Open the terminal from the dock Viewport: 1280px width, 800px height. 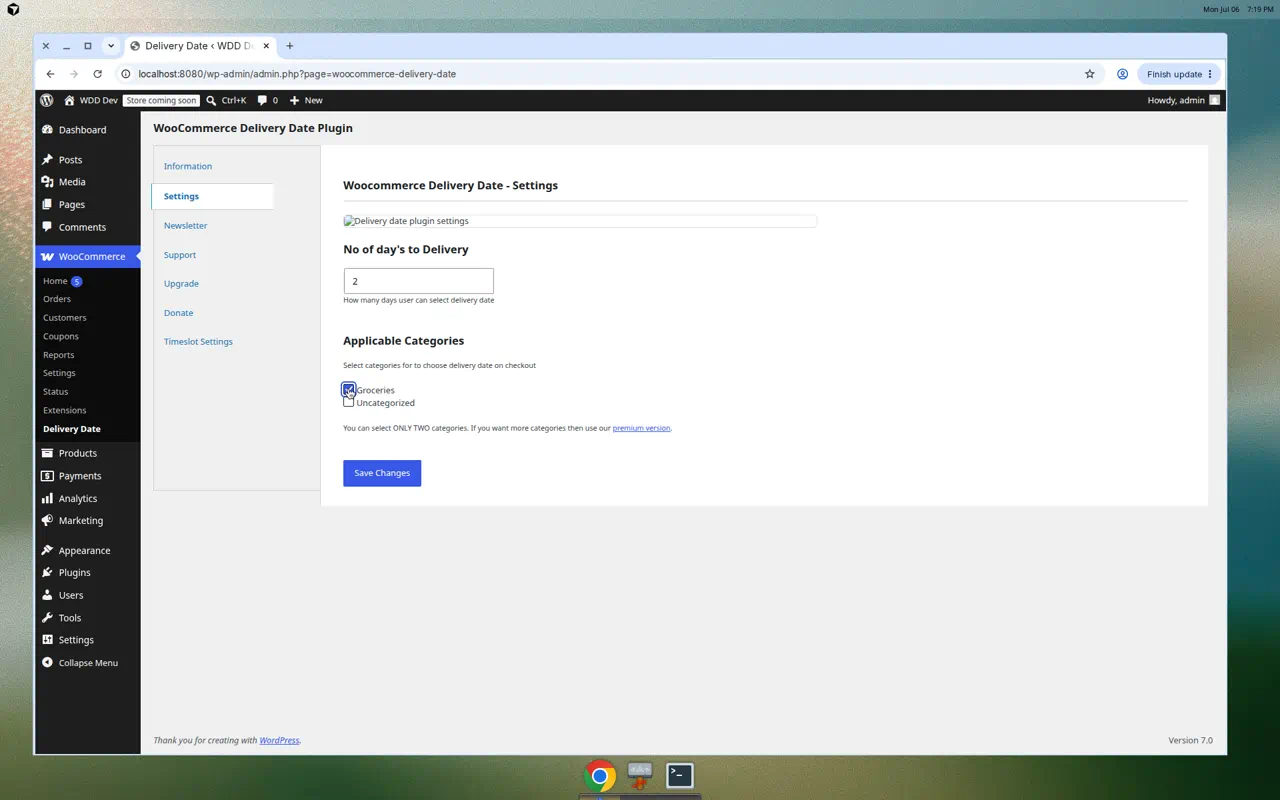(680, 775)
